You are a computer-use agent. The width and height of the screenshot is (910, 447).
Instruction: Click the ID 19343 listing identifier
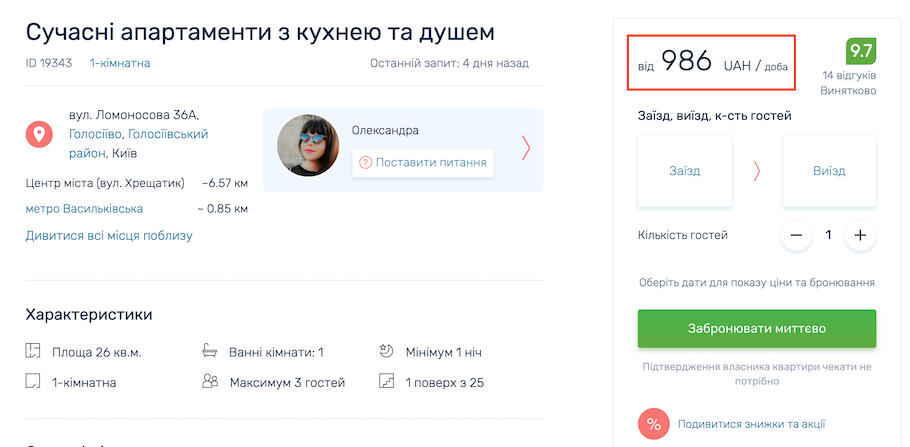[x=49, y=63]
